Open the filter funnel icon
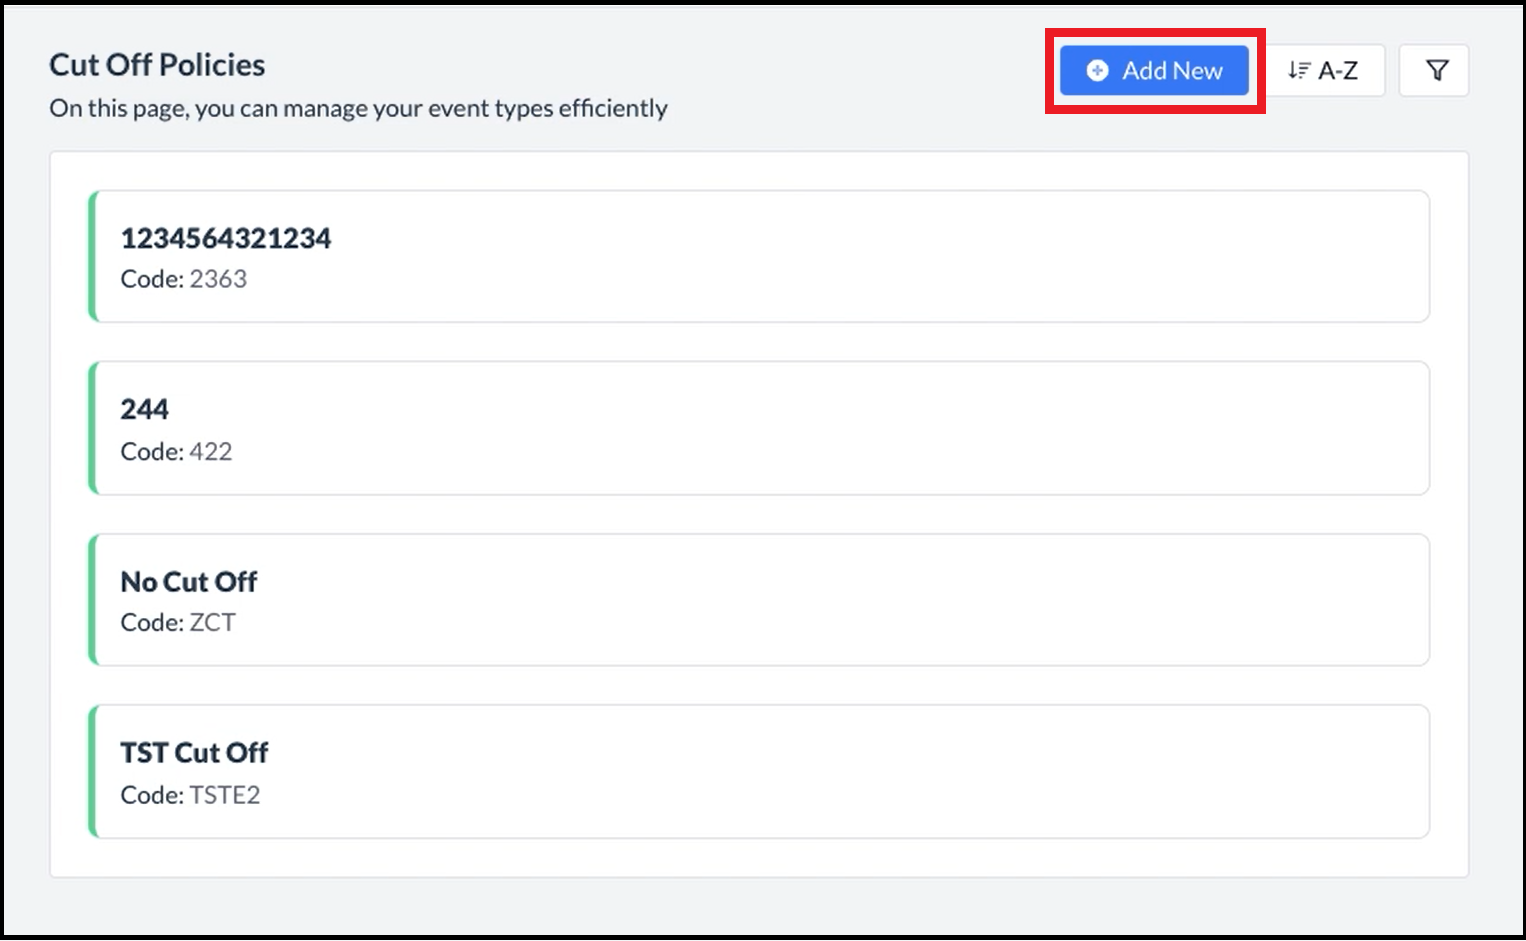1526x941 pixels. [1436, 71]
